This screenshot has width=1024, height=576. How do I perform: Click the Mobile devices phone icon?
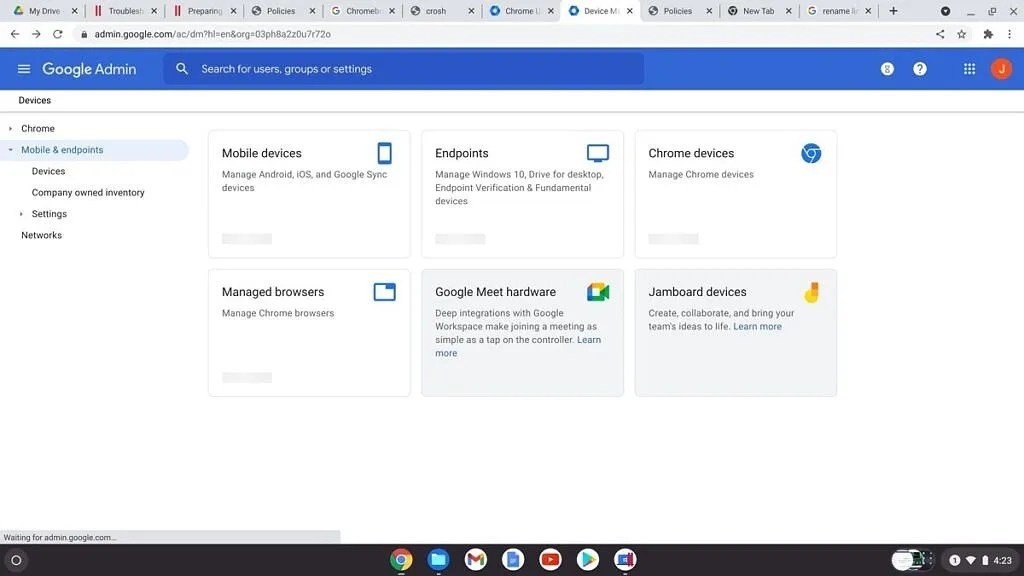point(384,152)
